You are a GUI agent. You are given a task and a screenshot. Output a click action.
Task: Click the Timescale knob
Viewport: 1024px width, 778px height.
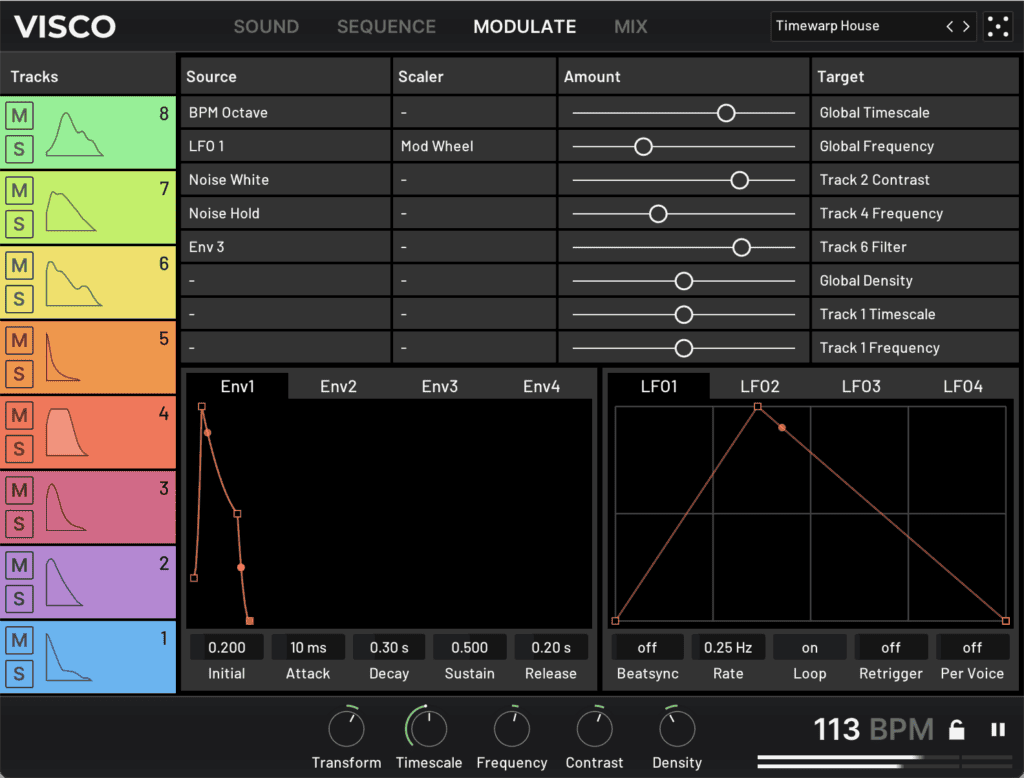tap(428, 729)
